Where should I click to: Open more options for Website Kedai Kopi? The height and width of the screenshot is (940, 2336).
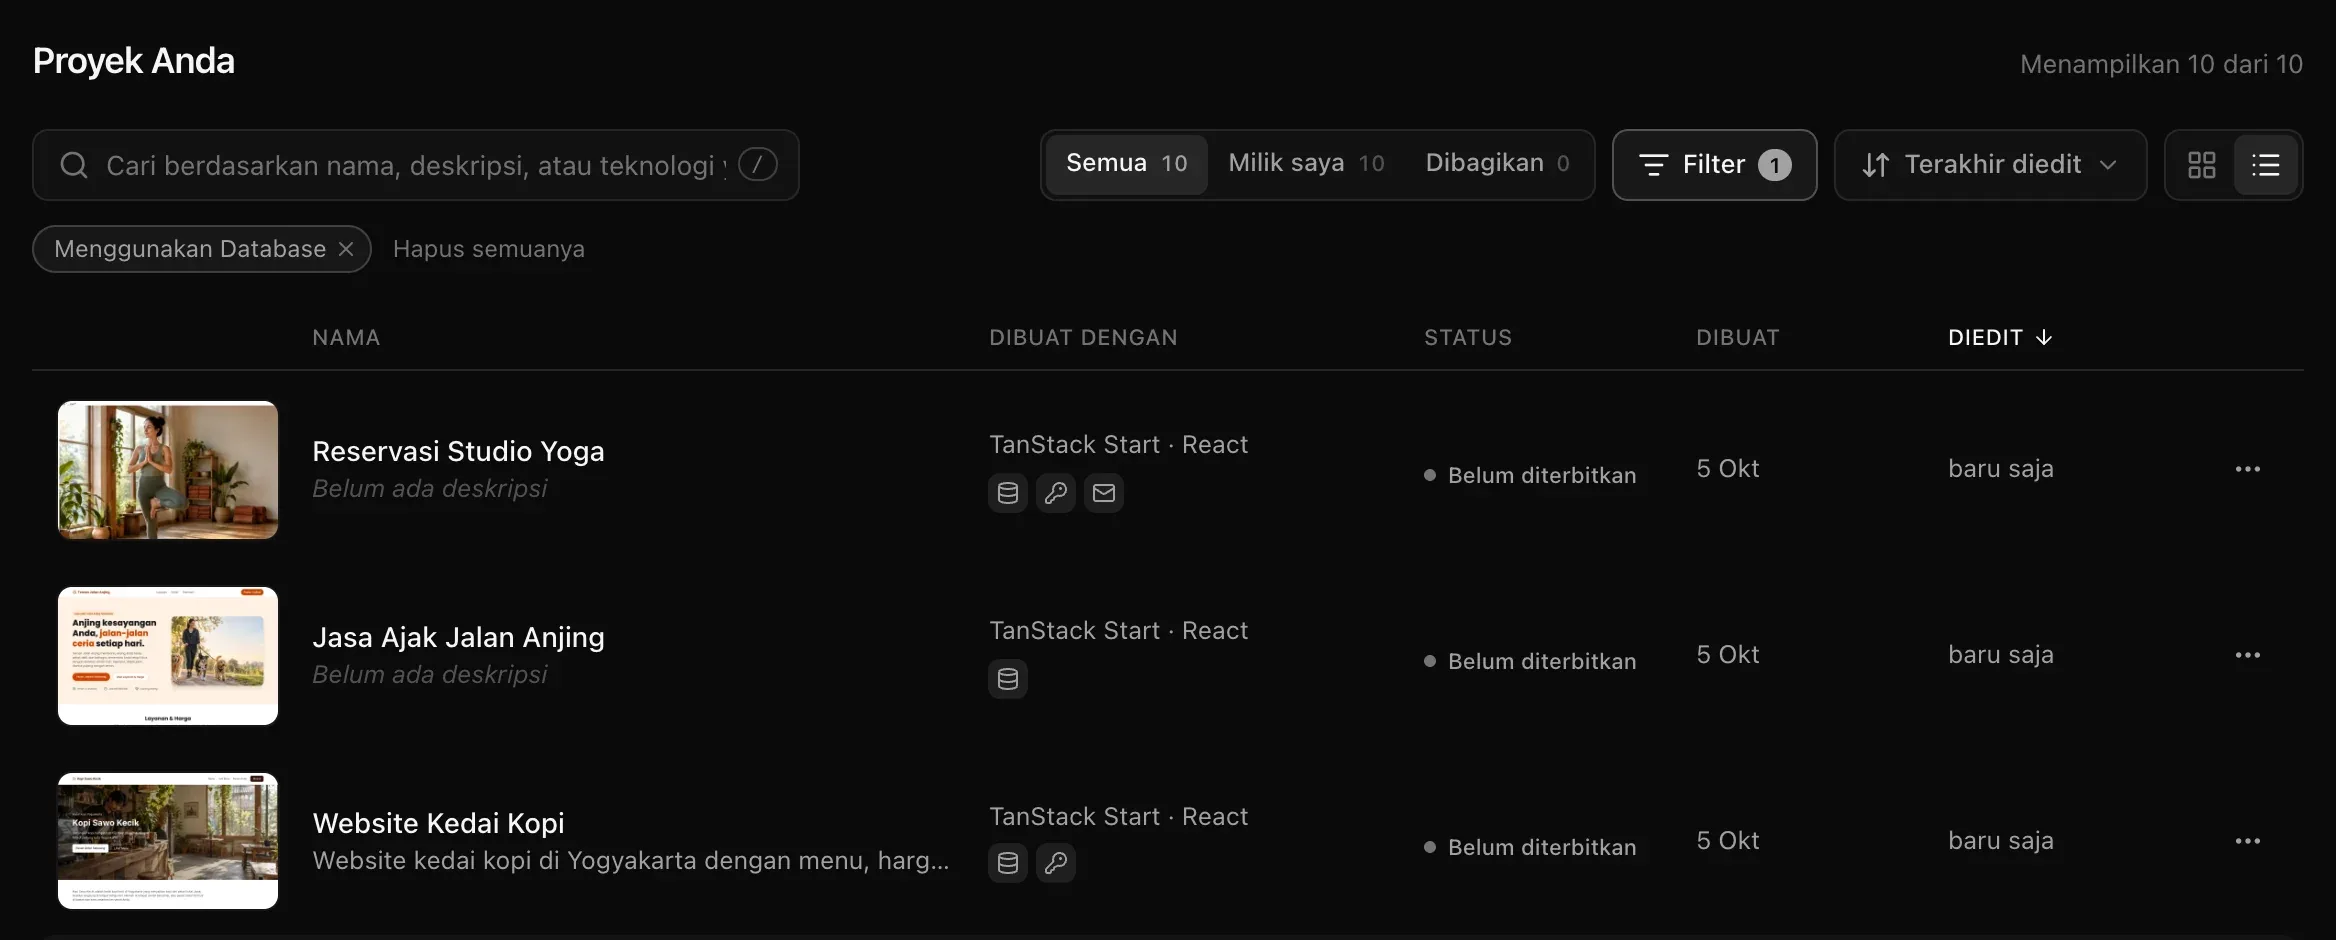coord(2248,841)
